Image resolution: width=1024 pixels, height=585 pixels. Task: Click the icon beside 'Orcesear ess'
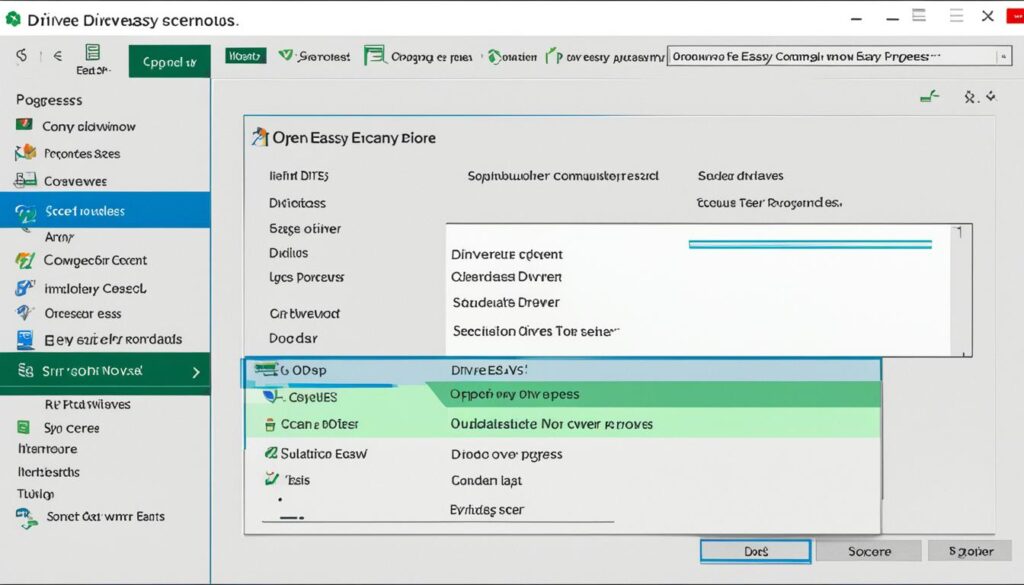coord(25,312)
